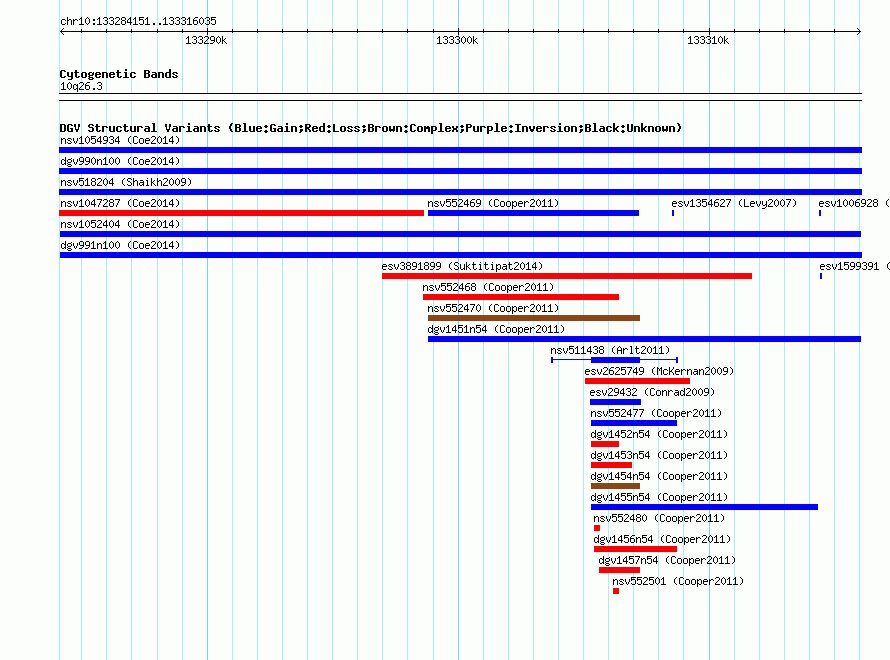Click the DGV Structural Variants track title
The image size is (890, 660).
[x=370, y=128]
